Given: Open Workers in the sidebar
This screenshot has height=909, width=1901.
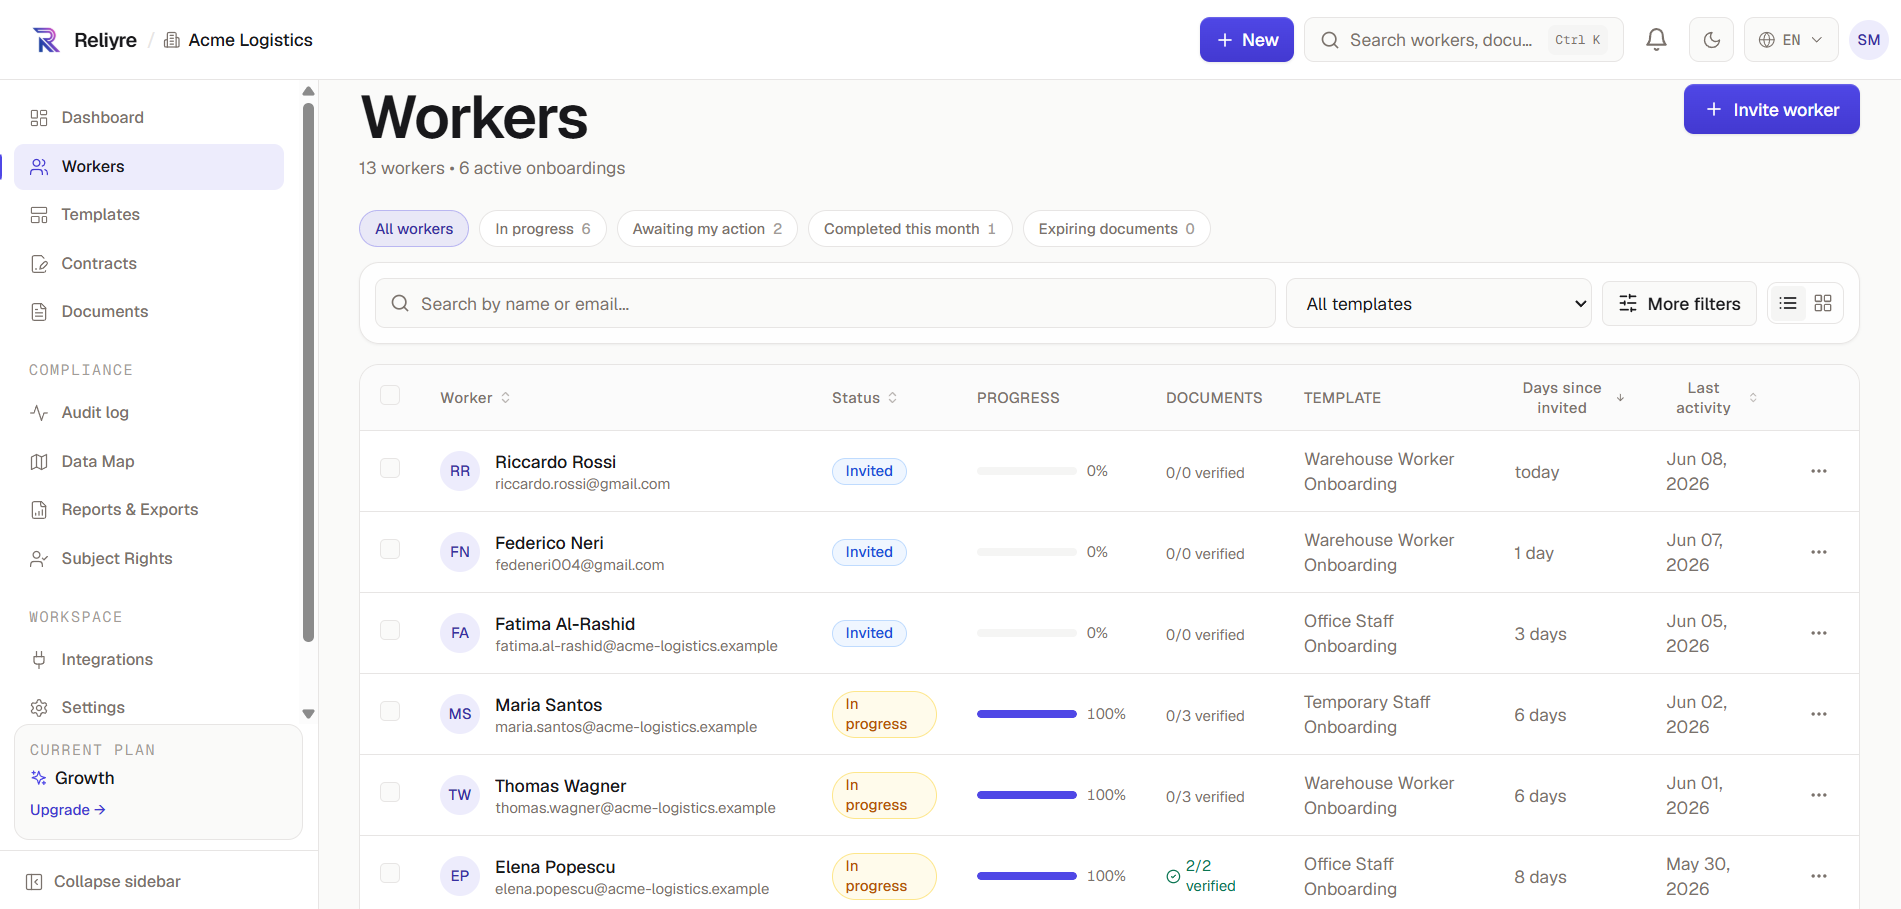Looking at the screenshot, I should (149, 167).
